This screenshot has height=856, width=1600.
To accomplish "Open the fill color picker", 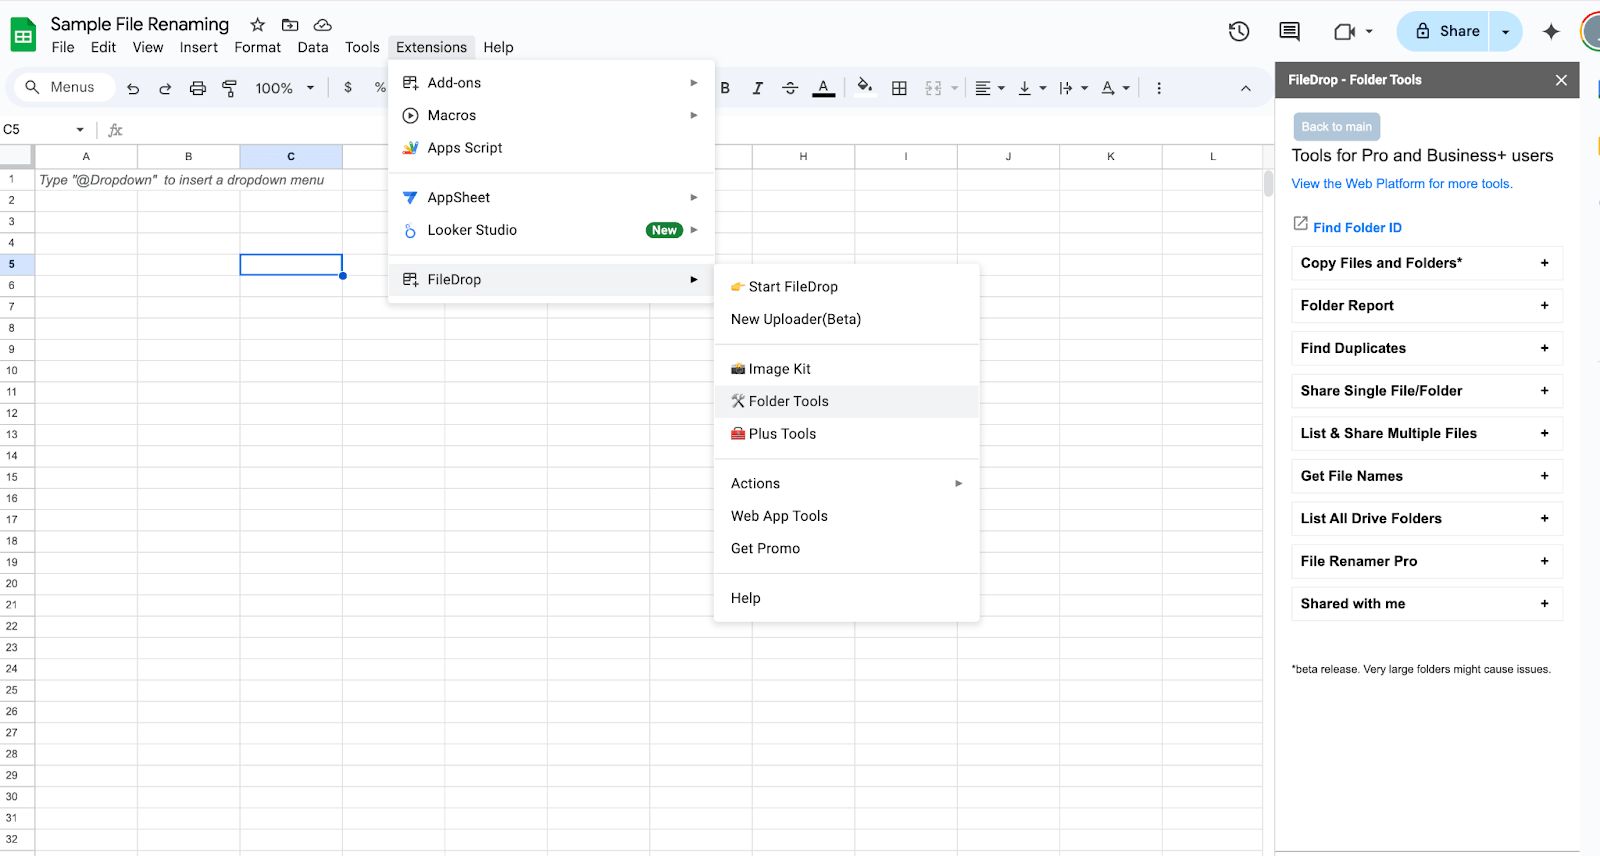I will pos(865,88).
